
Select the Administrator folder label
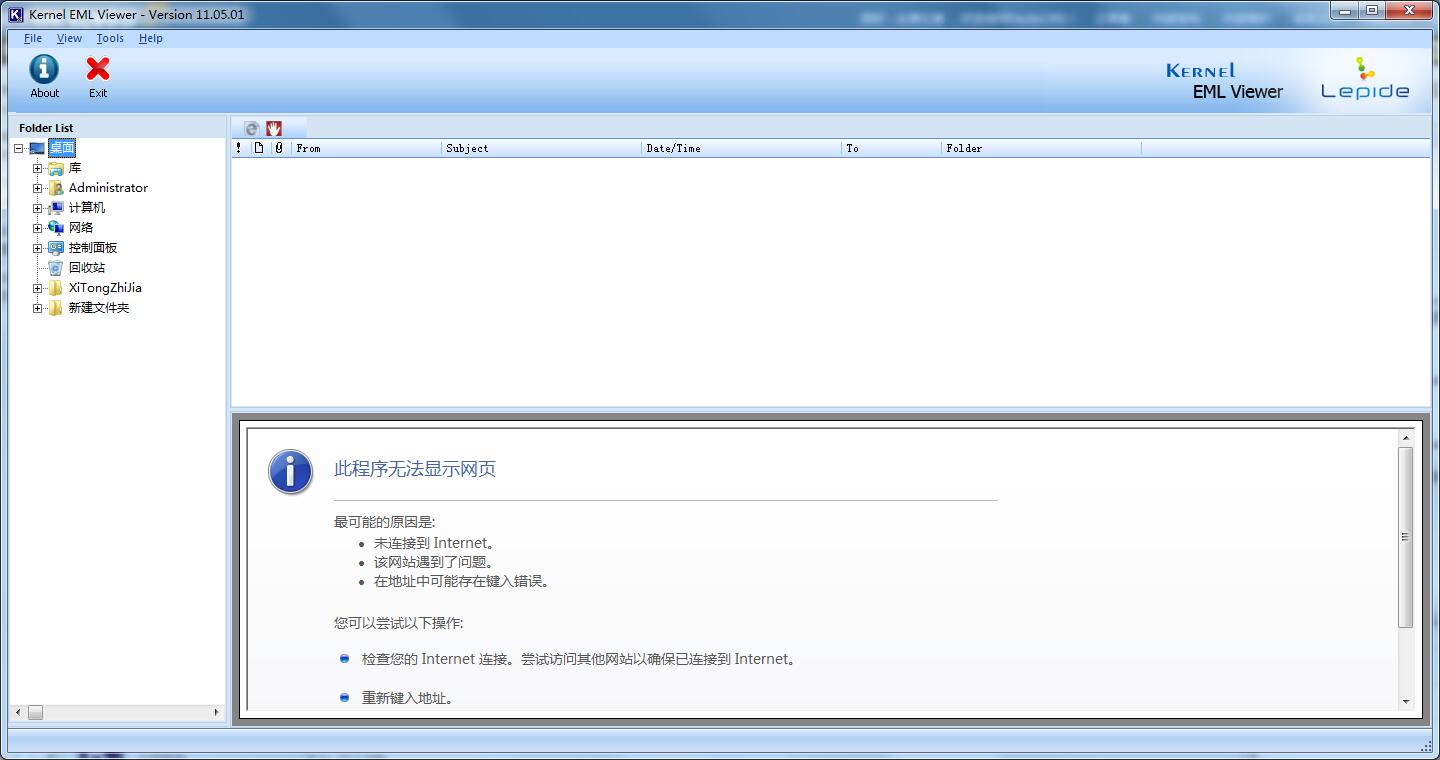(108, 188)
